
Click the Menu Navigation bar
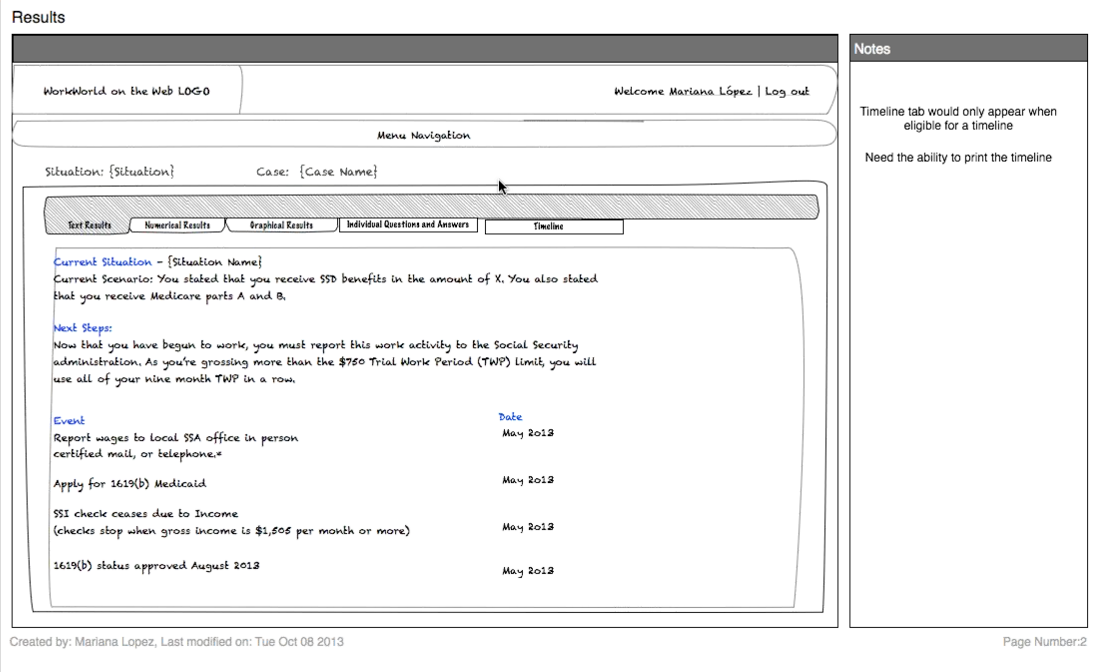[424, 135]
